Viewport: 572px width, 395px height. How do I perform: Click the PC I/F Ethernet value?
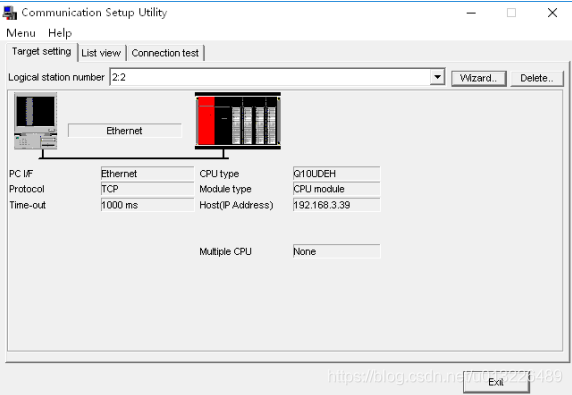coord(147,174)
